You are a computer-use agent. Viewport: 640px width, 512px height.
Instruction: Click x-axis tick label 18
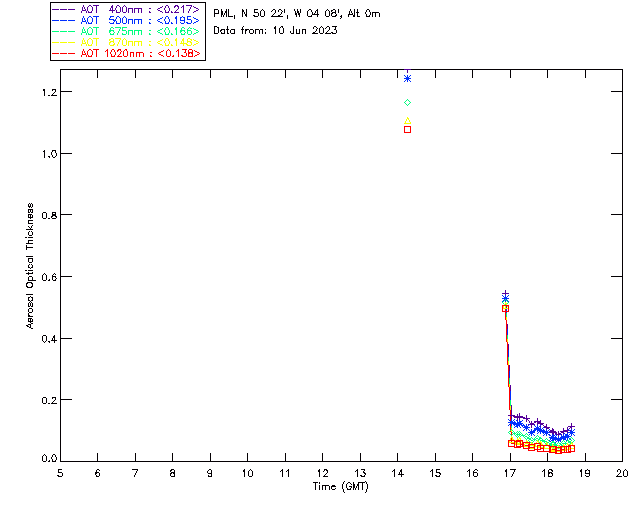547,473
